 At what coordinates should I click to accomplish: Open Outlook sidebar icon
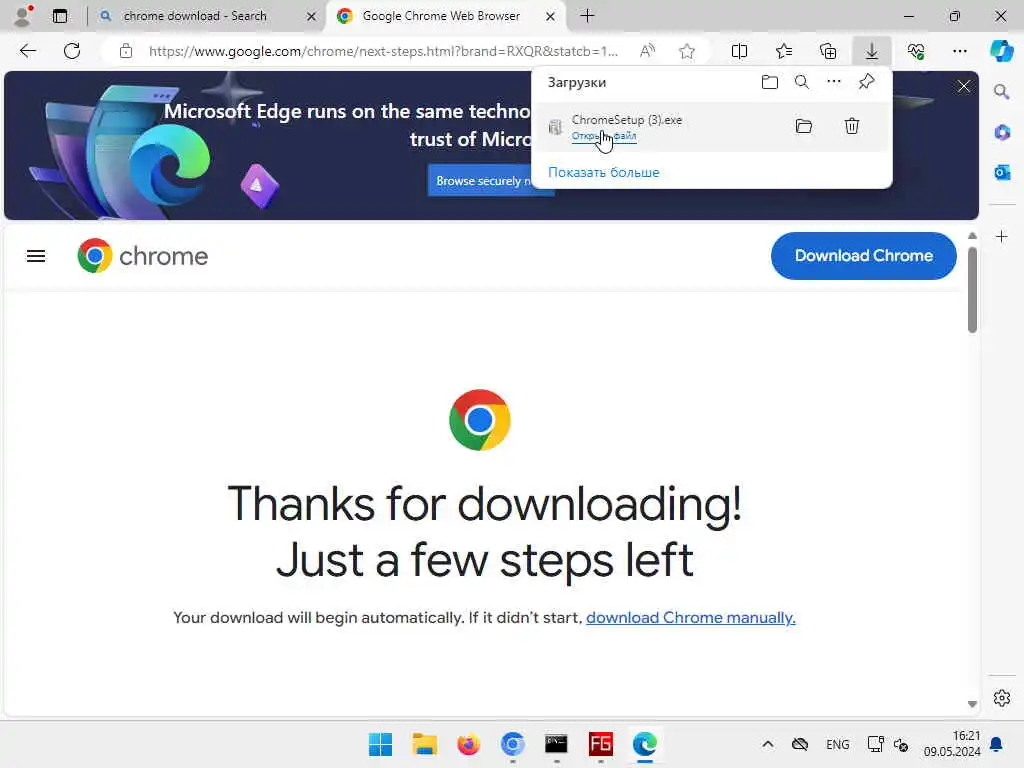click(1002, 172)
